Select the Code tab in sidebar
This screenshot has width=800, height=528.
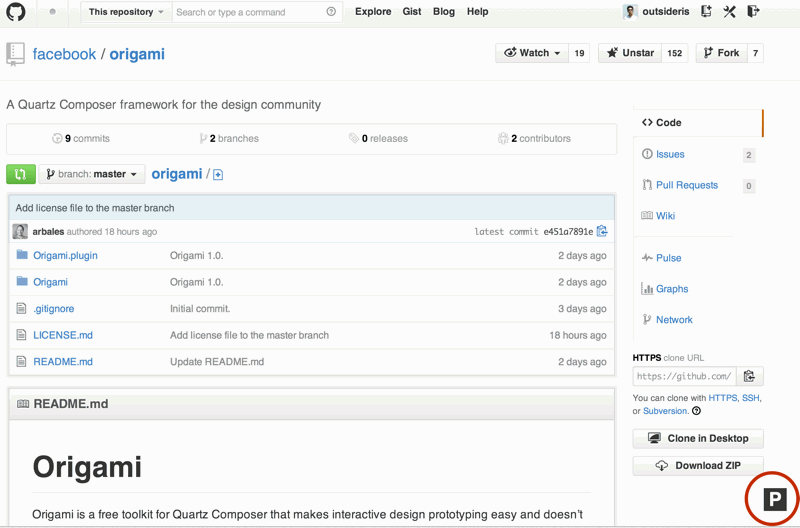[x=697, y=122]
